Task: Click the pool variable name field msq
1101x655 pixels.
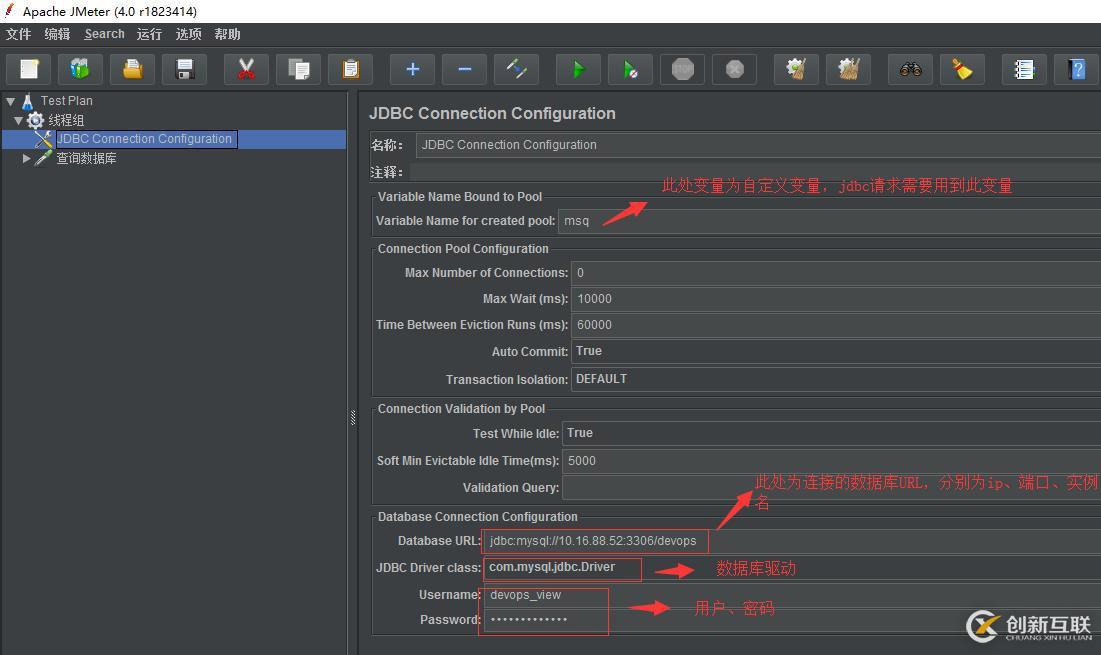Action: click(829, 221)
